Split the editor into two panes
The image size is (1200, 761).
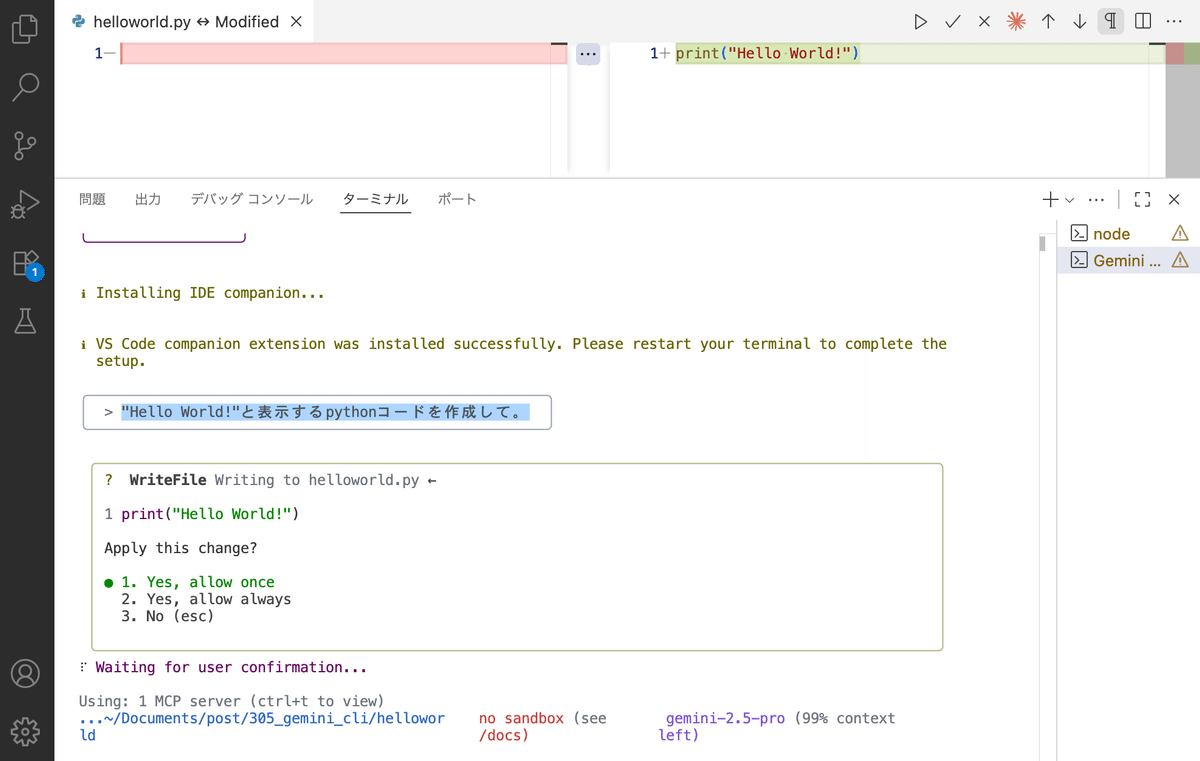(1142, 20)
